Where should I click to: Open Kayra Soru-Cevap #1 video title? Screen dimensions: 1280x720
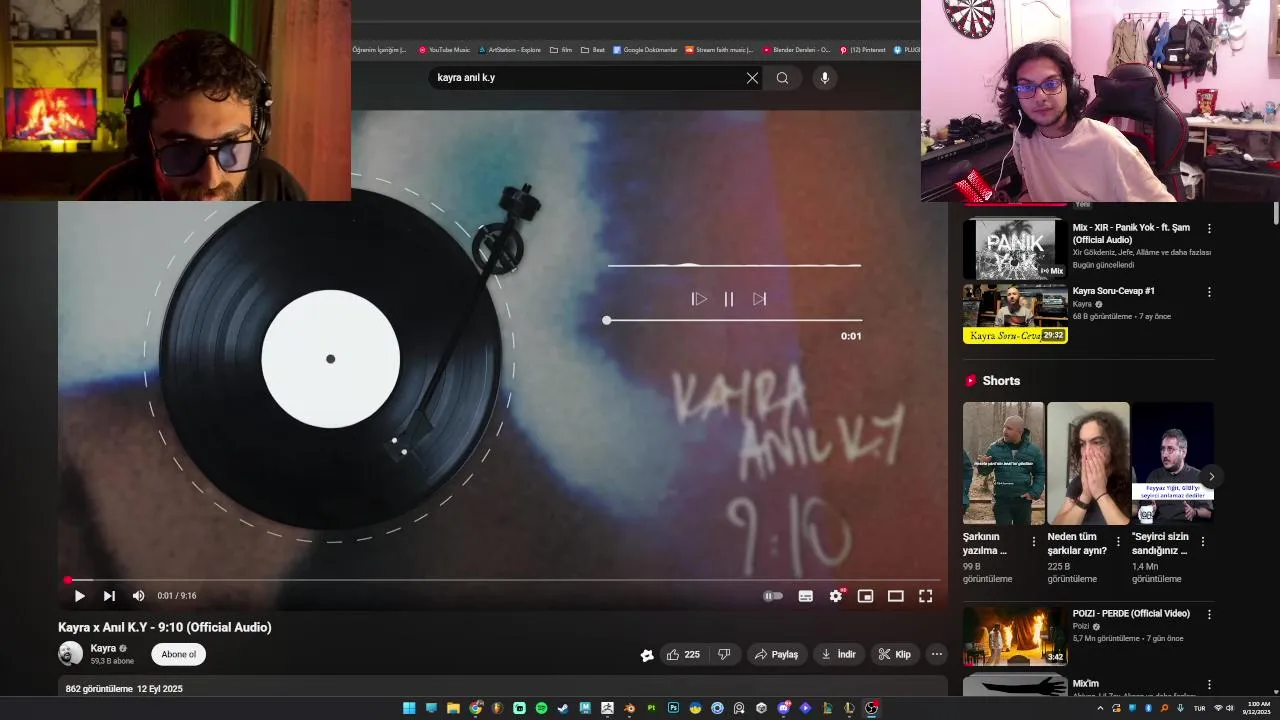click(1113, 291)
